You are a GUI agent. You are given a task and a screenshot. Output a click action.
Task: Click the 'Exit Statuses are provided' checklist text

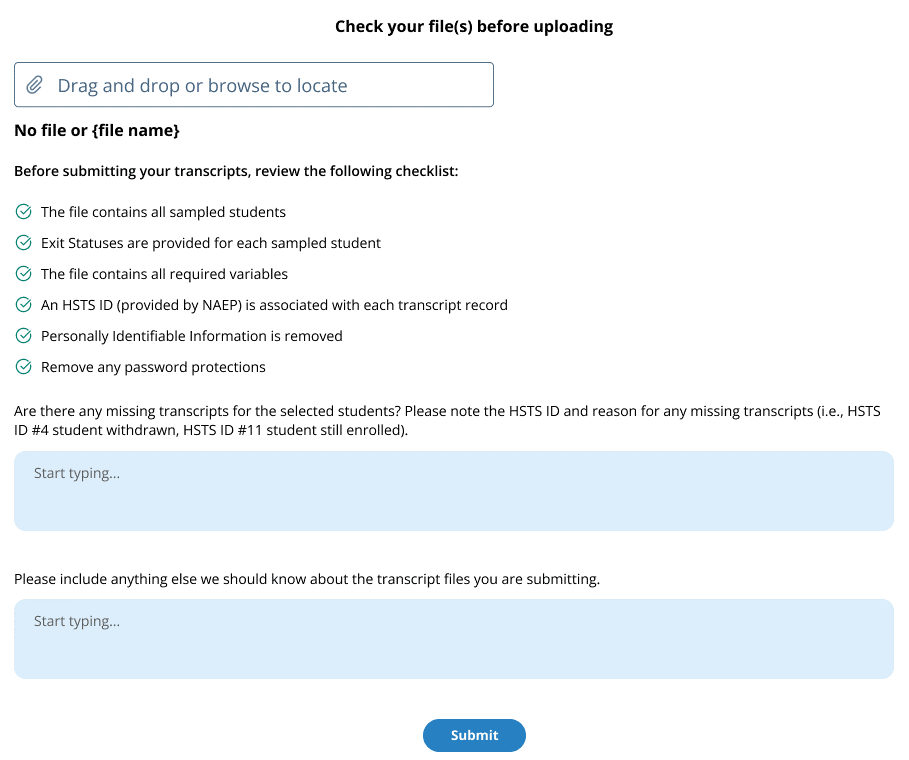click(210, 243)
